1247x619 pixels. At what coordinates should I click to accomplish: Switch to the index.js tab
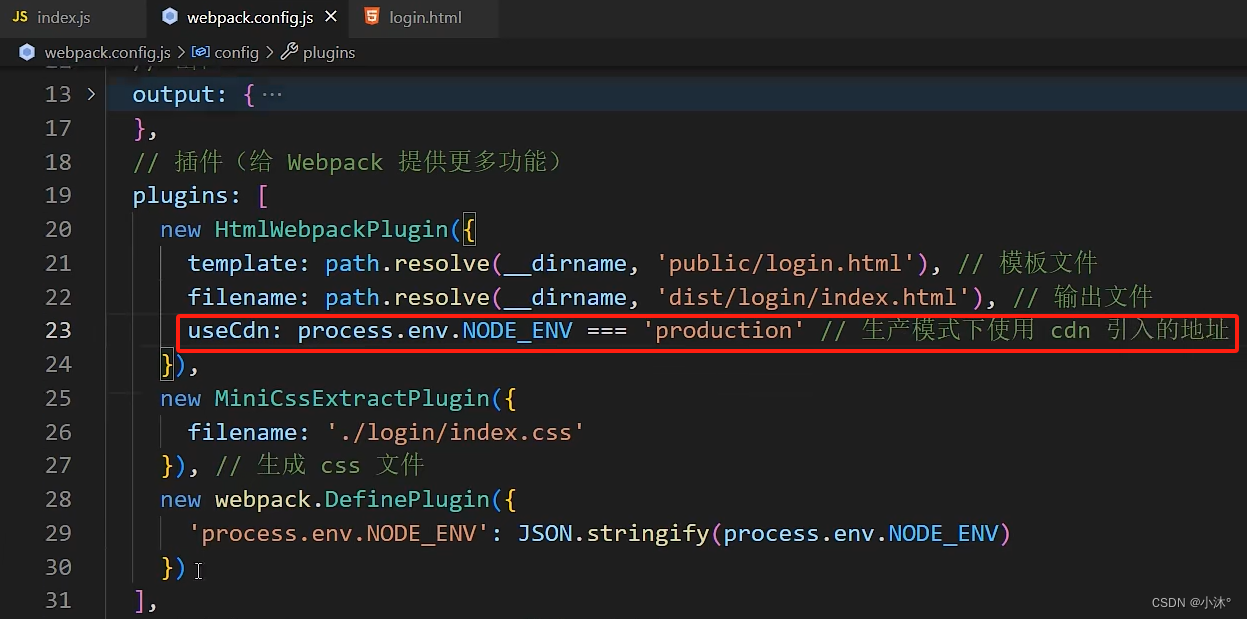click(x=62, y=16)
